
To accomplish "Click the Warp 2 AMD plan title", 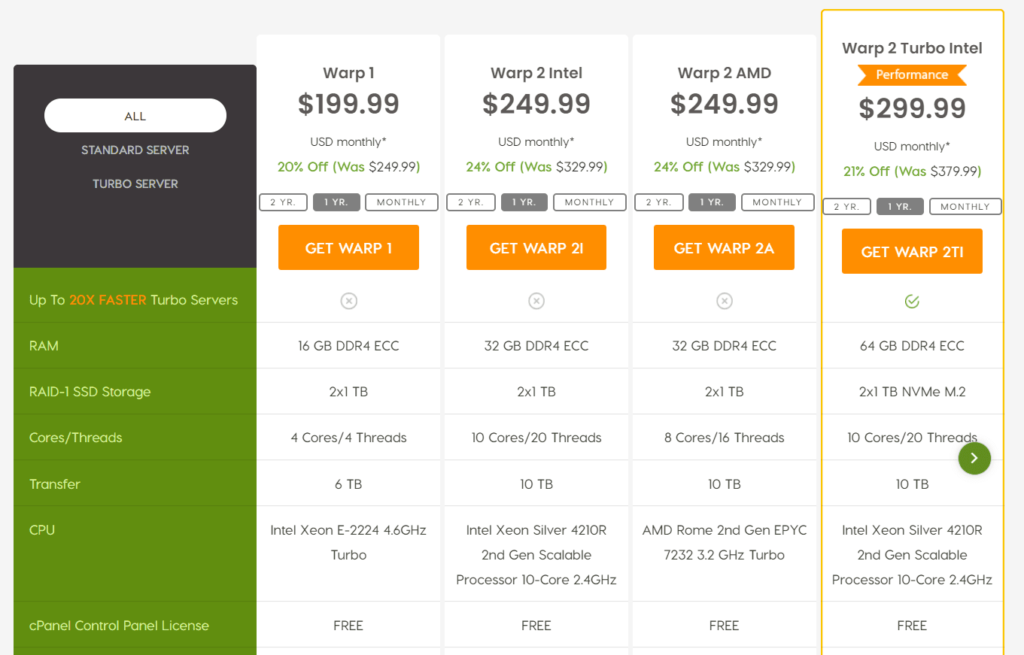I will pos(724,73).
